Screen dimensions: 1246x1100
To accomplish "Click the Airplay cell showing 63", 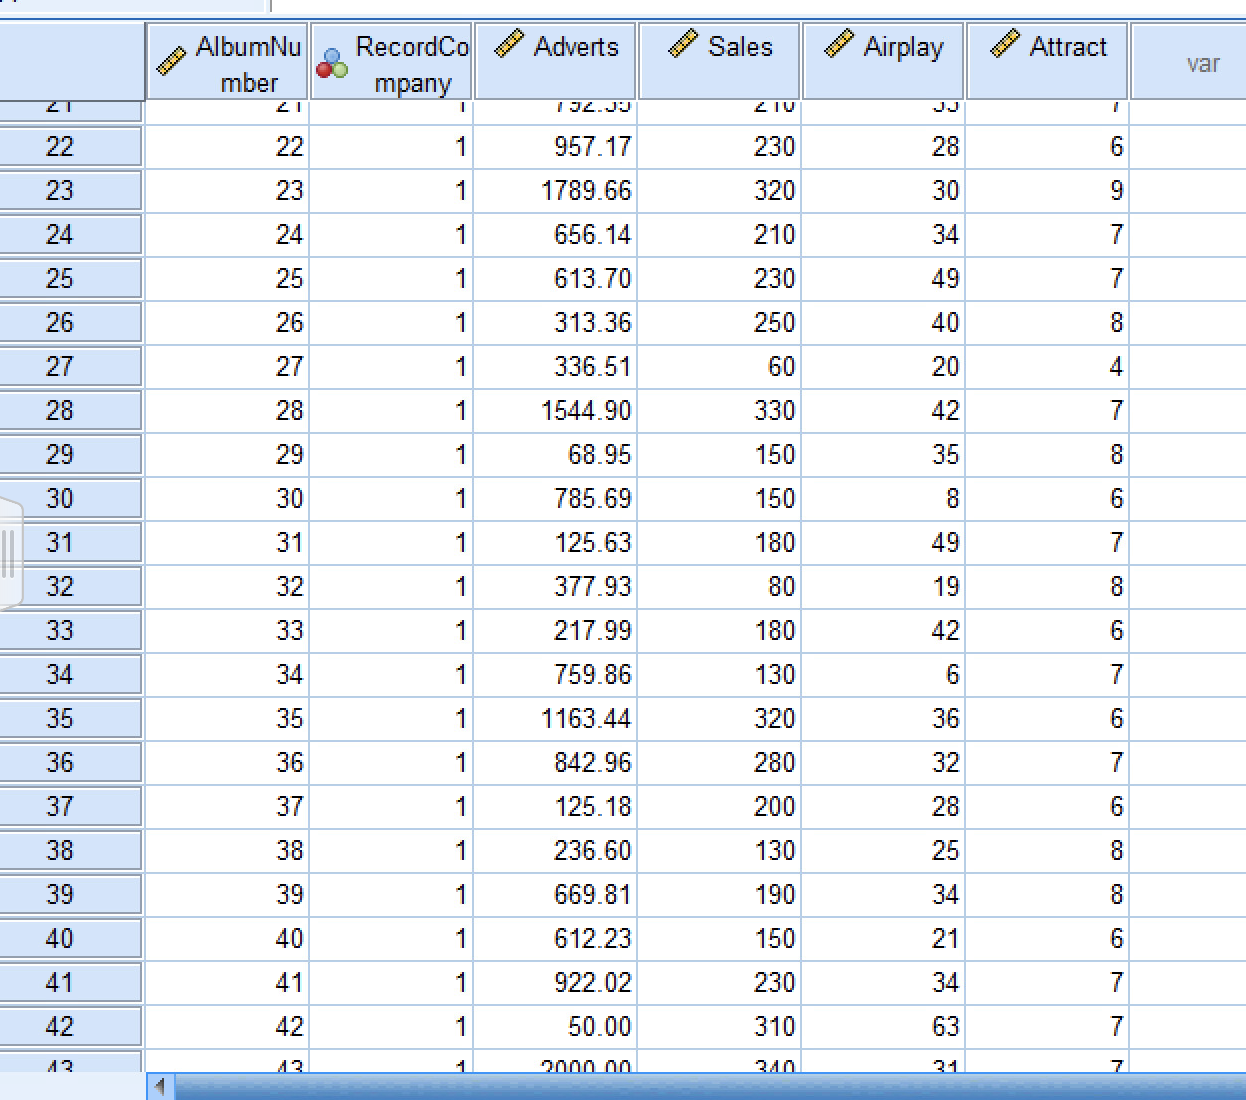I will [x=883, y=1027].
